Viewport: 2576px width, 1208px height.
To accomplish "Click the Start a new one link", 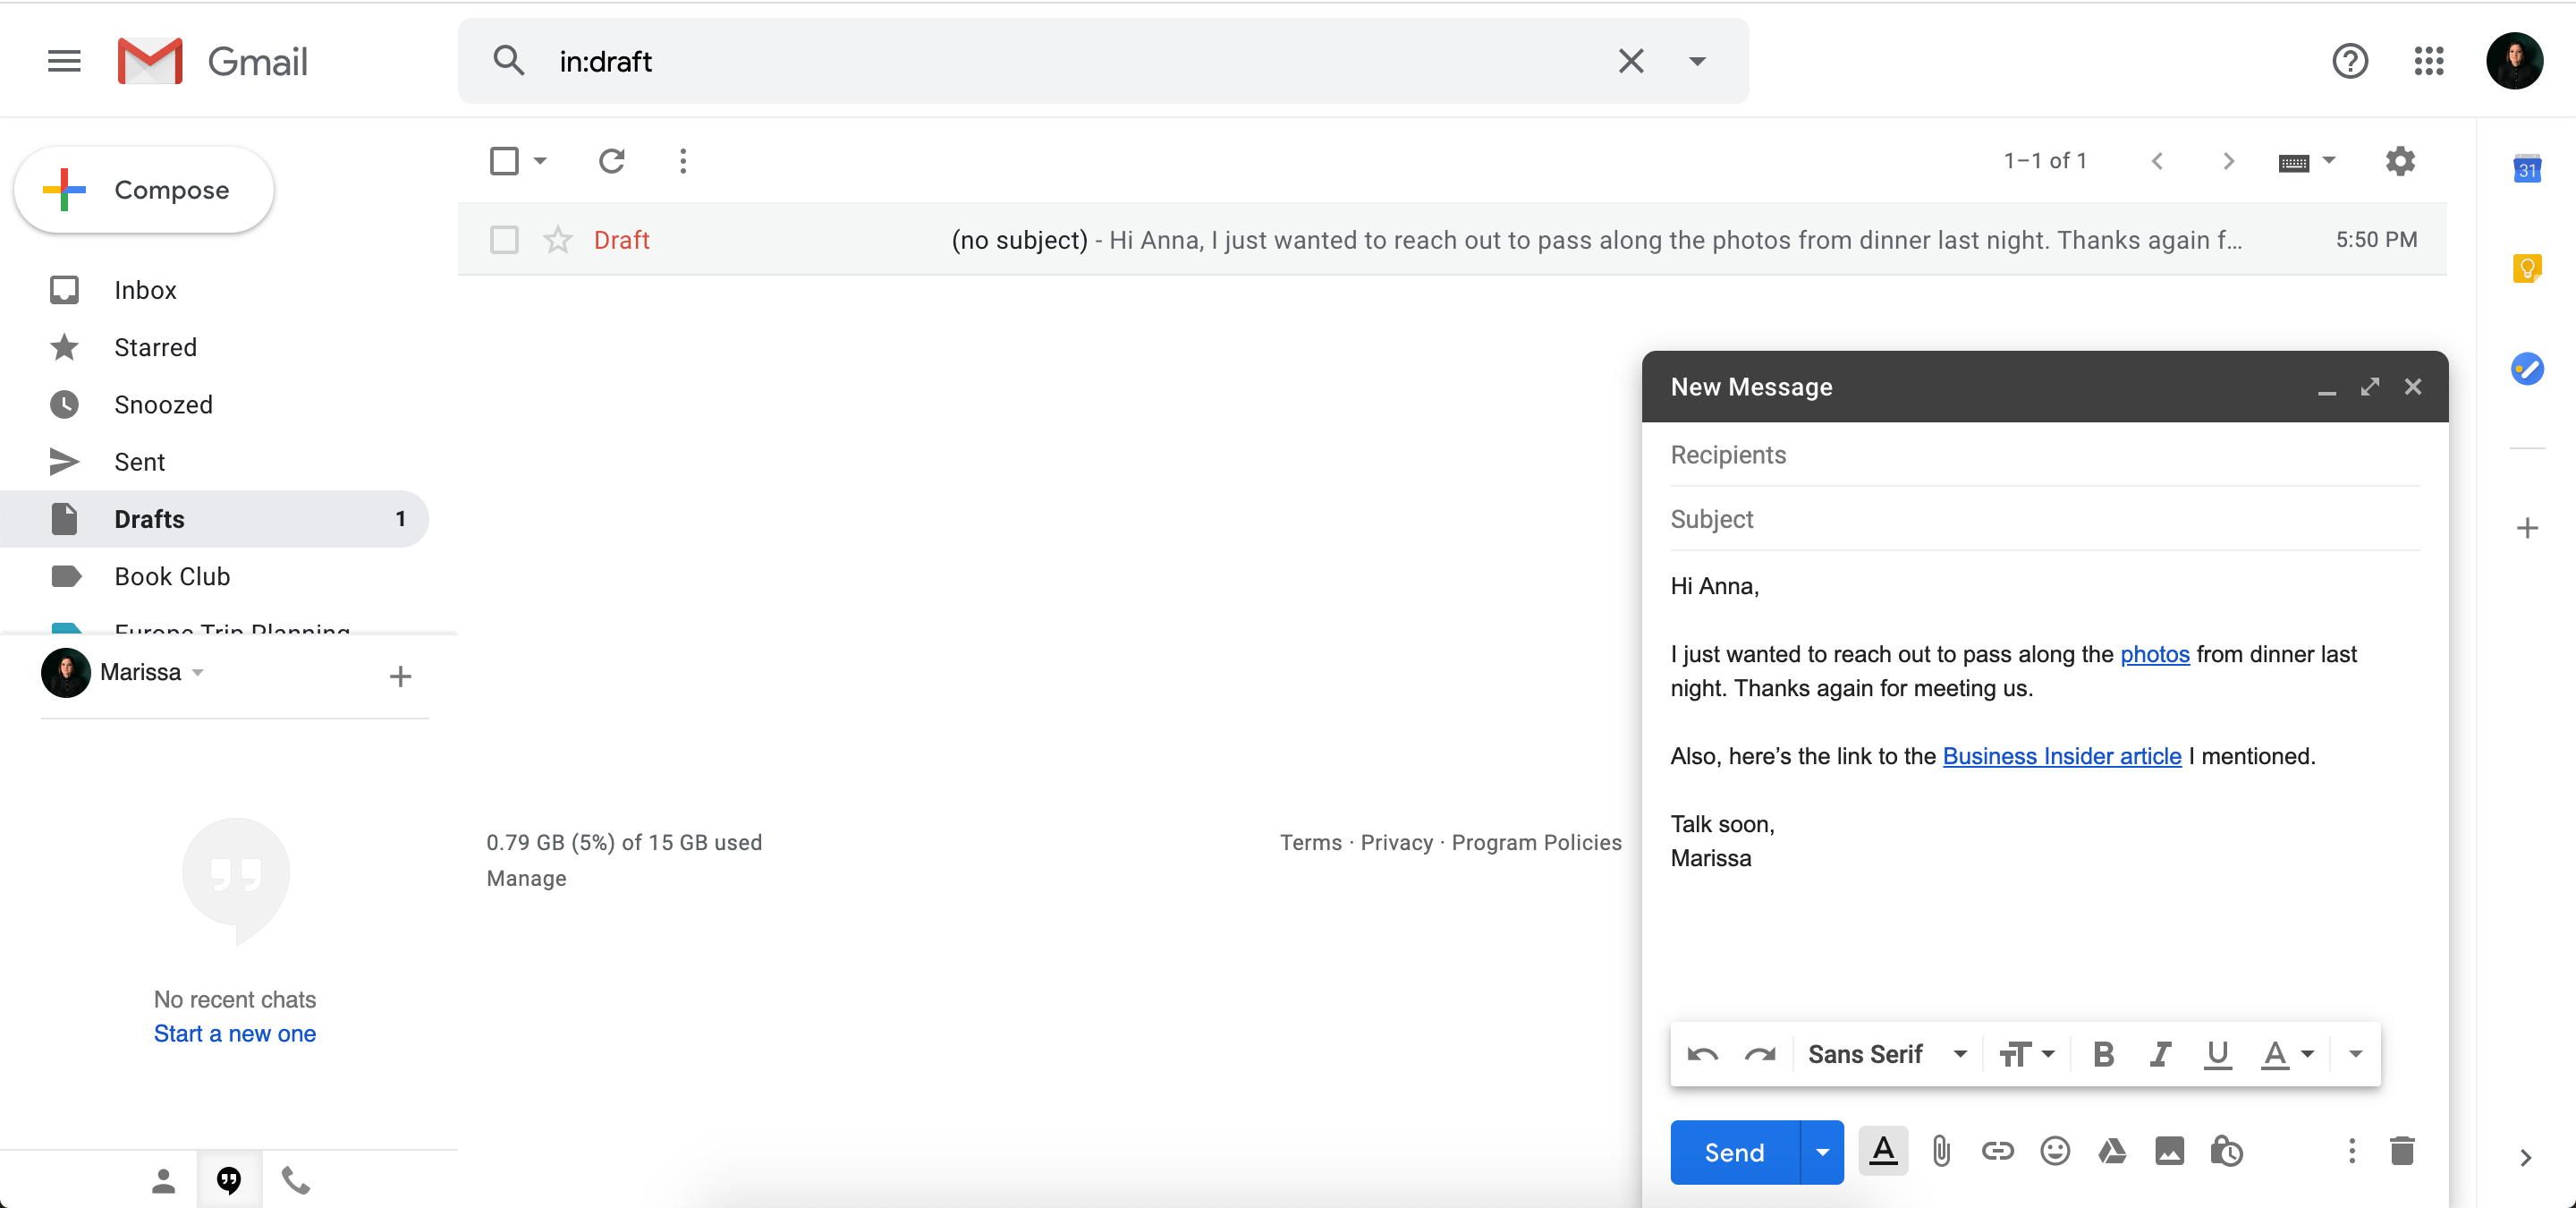I will tap(235, 1033).
